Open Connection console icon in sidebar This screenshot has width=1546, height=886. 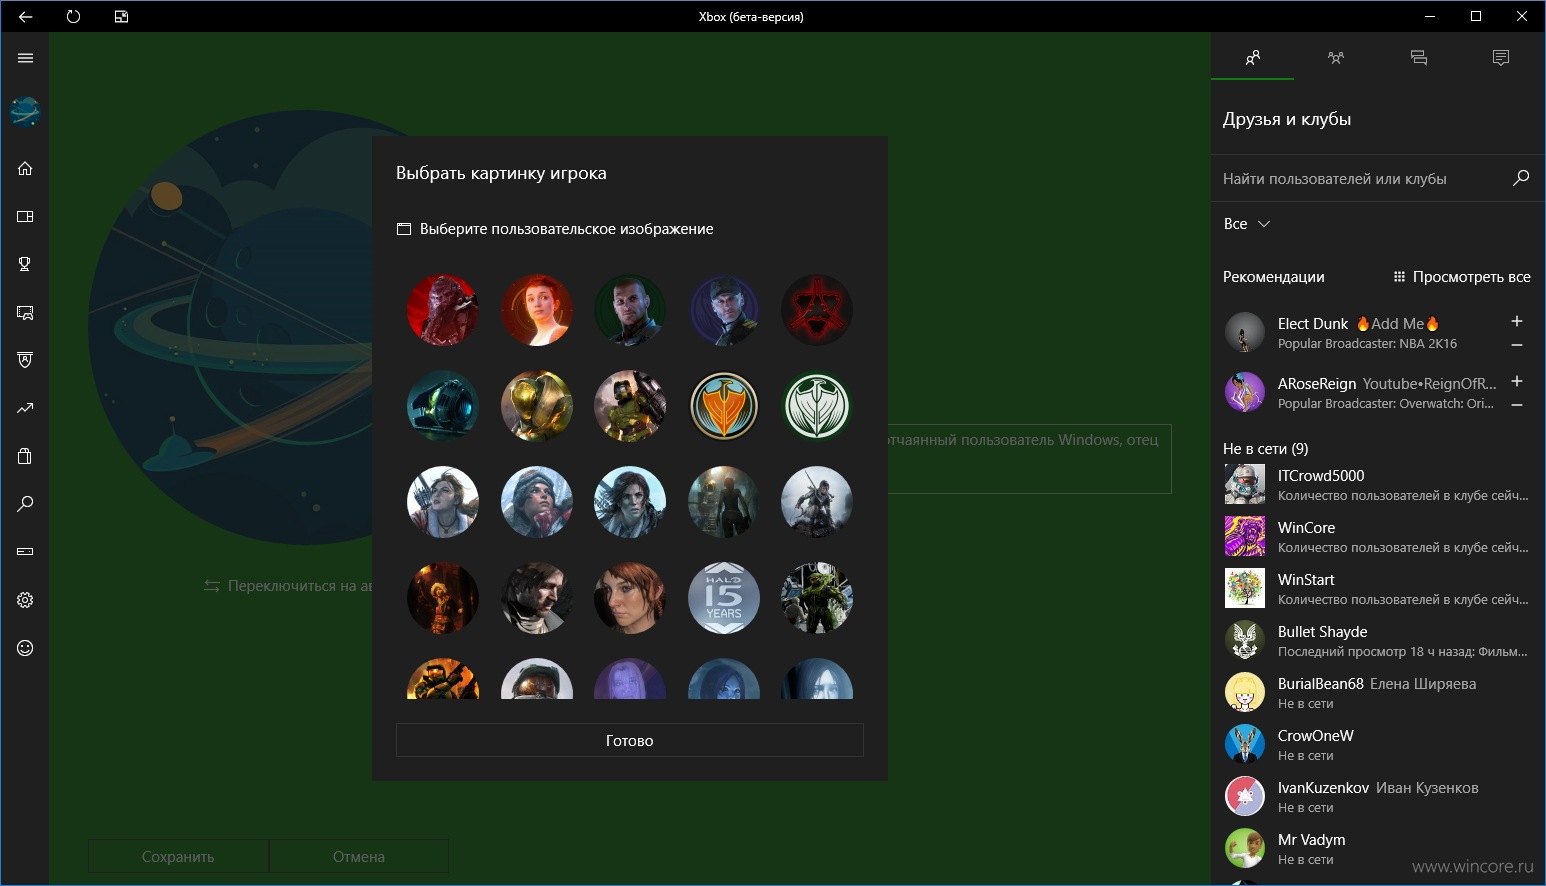pyautogui.click(x=25, y=552)
